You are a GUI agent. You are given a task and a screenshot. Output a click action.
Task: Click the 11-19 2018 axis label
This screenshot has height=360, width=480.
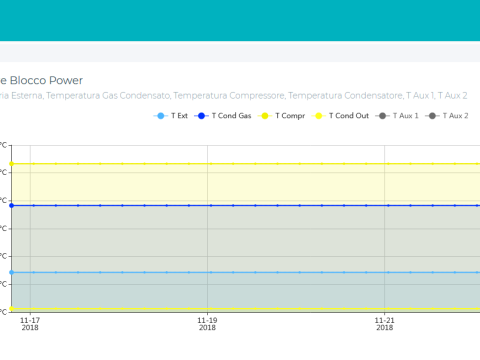point(207,324)
